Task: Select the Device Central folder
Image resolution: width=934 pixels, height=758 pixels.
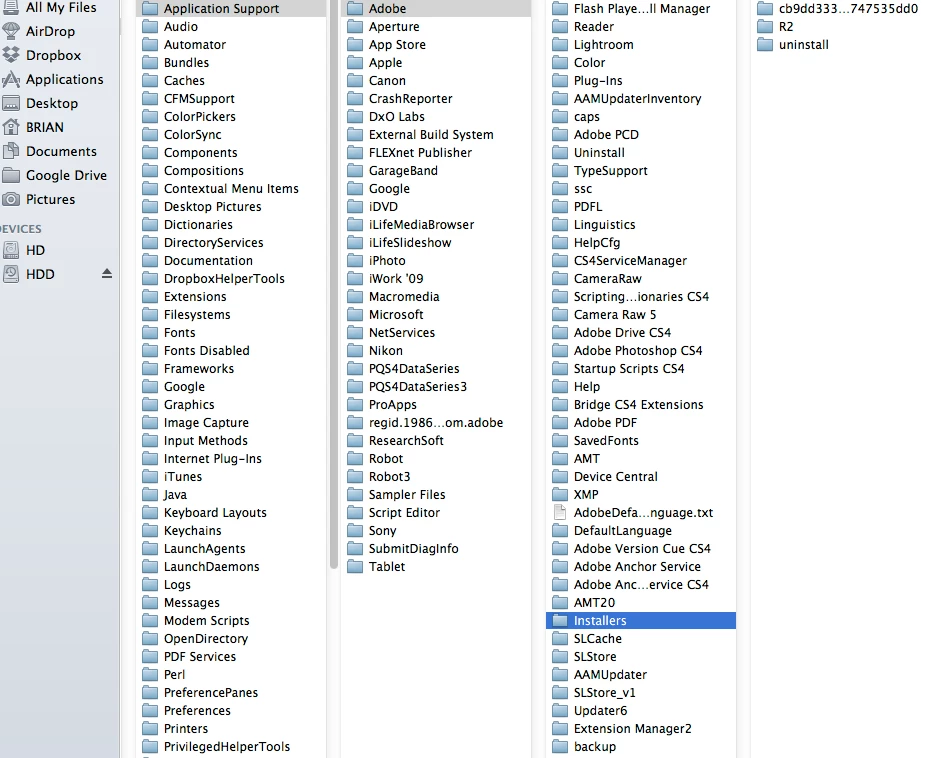Action: click(641, 476)
